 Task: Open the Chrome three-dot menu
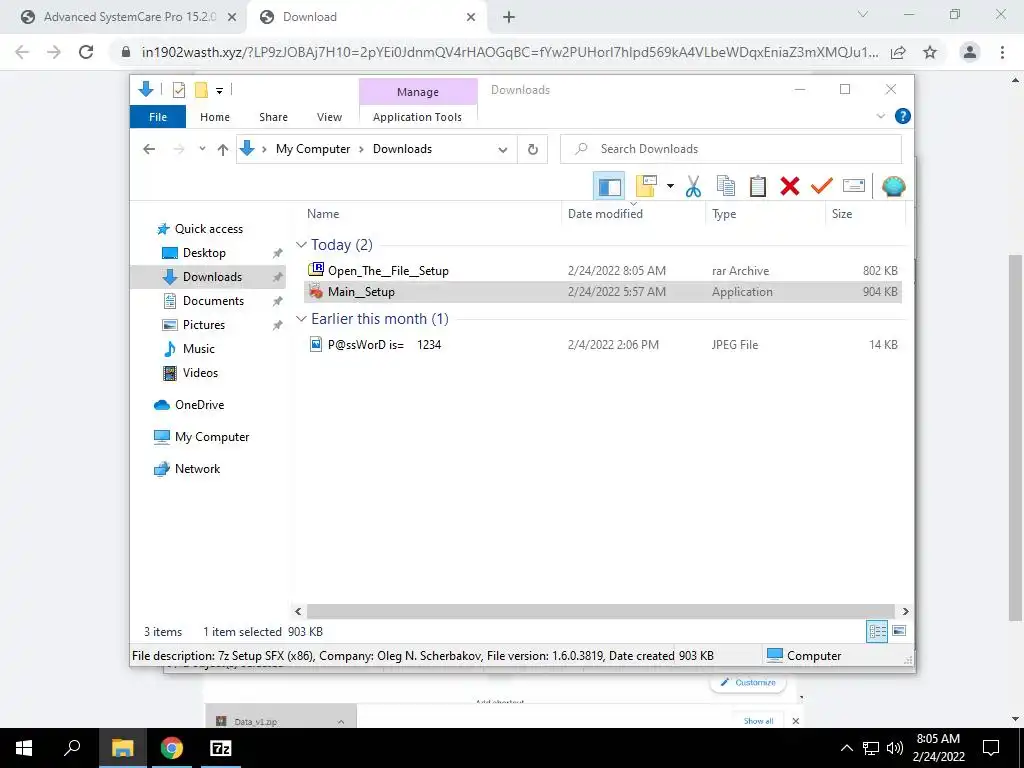point(1002,52)
